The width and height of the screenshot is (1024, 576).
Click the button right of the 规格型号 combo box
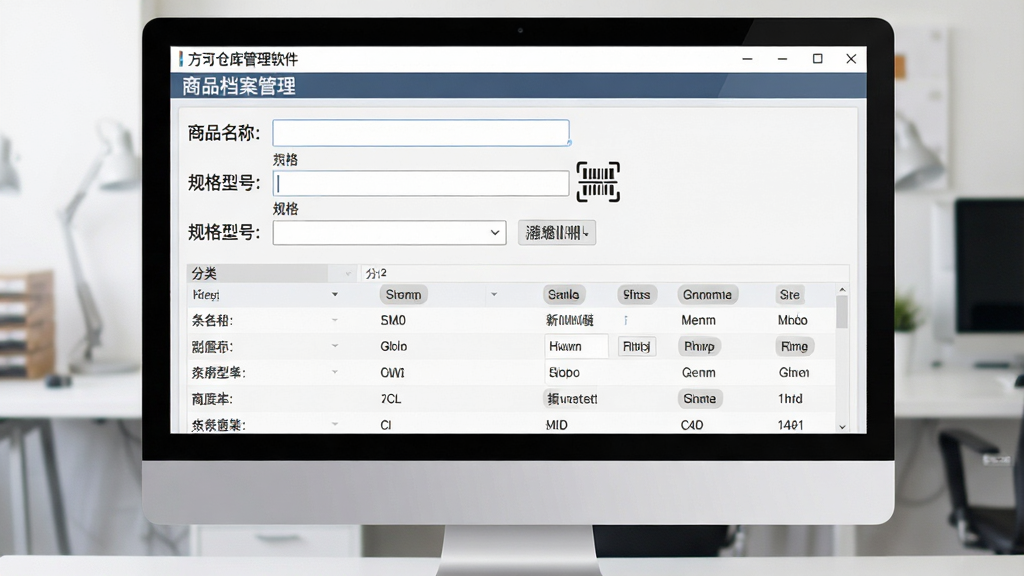[557, 232]
